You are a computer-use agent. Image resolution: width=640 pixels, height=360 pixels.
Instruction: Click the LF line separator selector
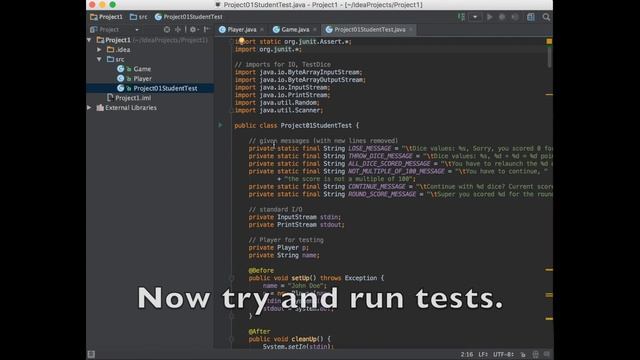click(483, 354)
